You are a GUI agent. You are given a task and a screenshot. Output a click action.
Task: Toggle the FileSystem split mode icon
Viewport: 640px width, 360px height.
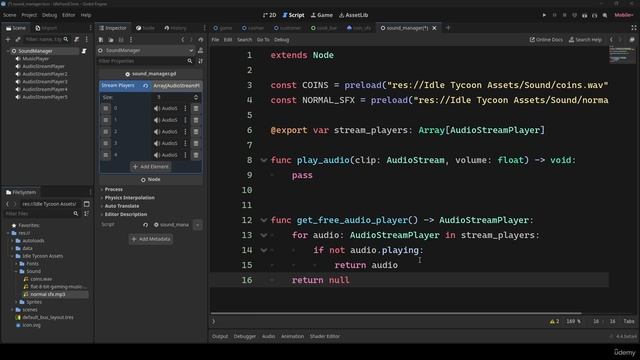click(x=87, y=204)
